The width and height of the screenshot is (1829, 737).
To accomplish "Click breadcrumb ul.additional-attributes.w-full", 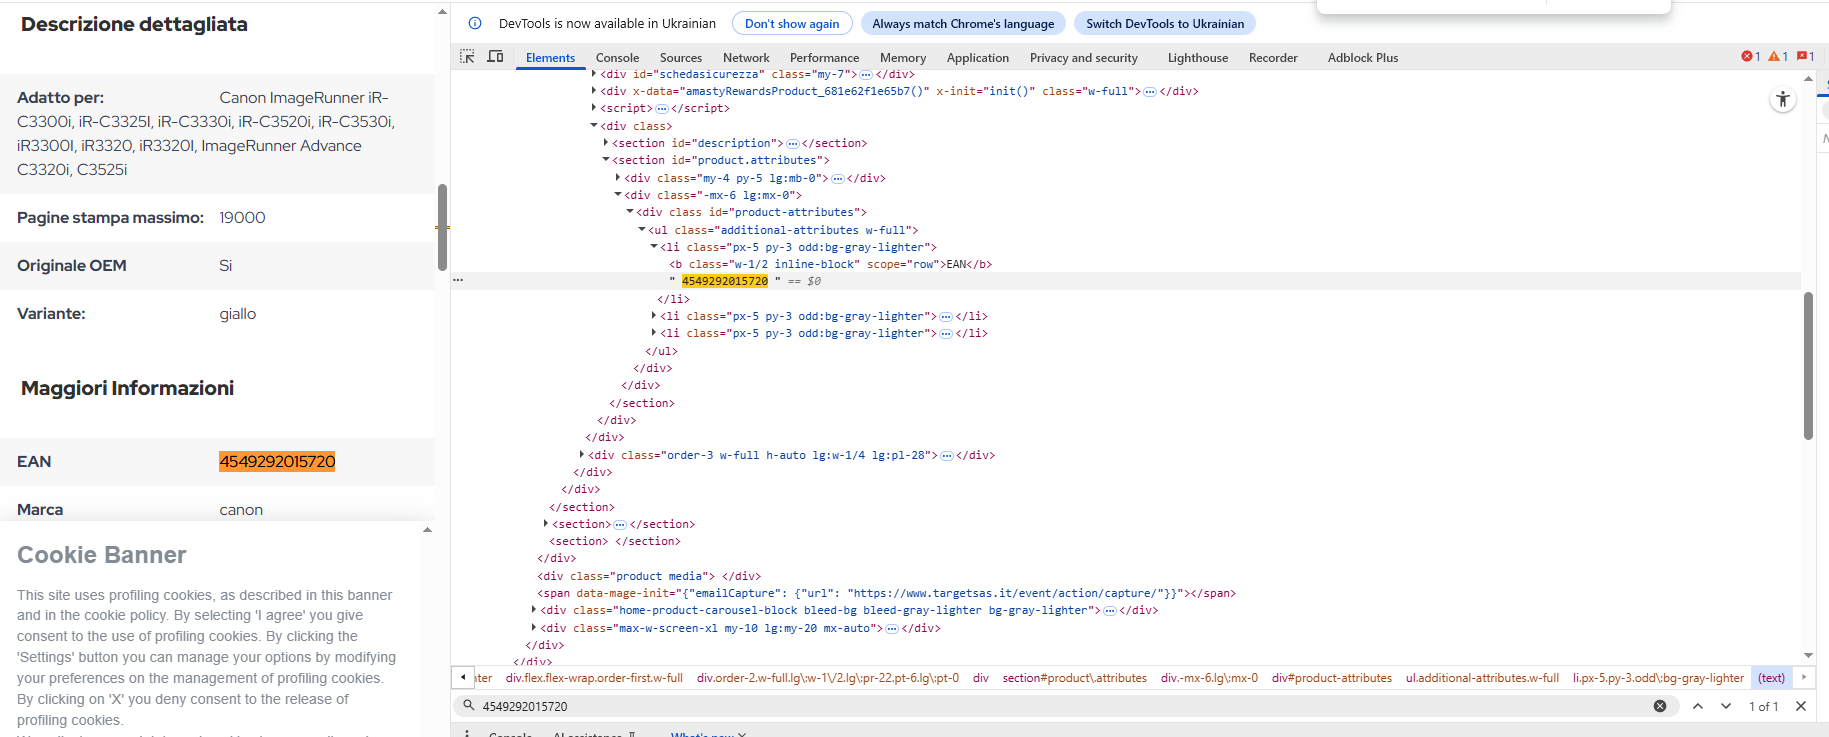I will [x=1482, y=678].
